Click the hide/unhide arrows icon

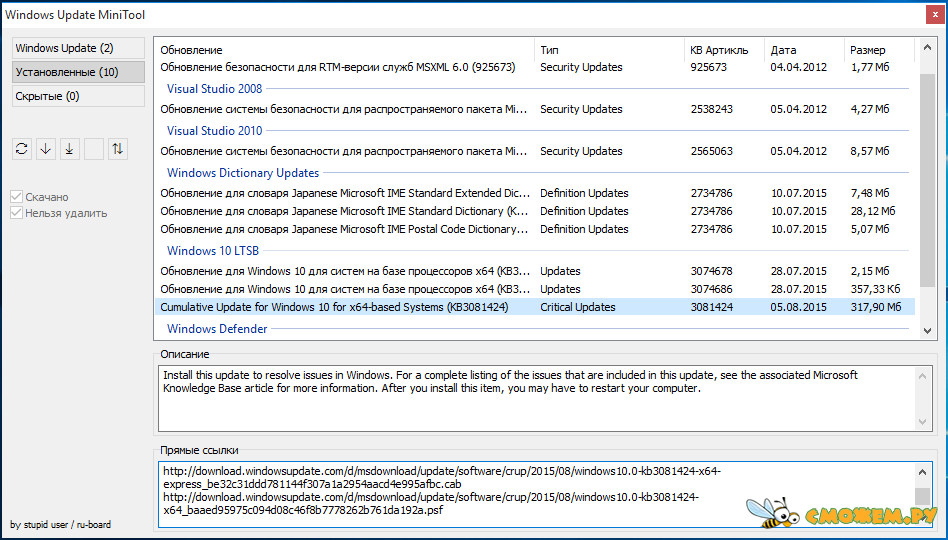click(x=118, y=149)
